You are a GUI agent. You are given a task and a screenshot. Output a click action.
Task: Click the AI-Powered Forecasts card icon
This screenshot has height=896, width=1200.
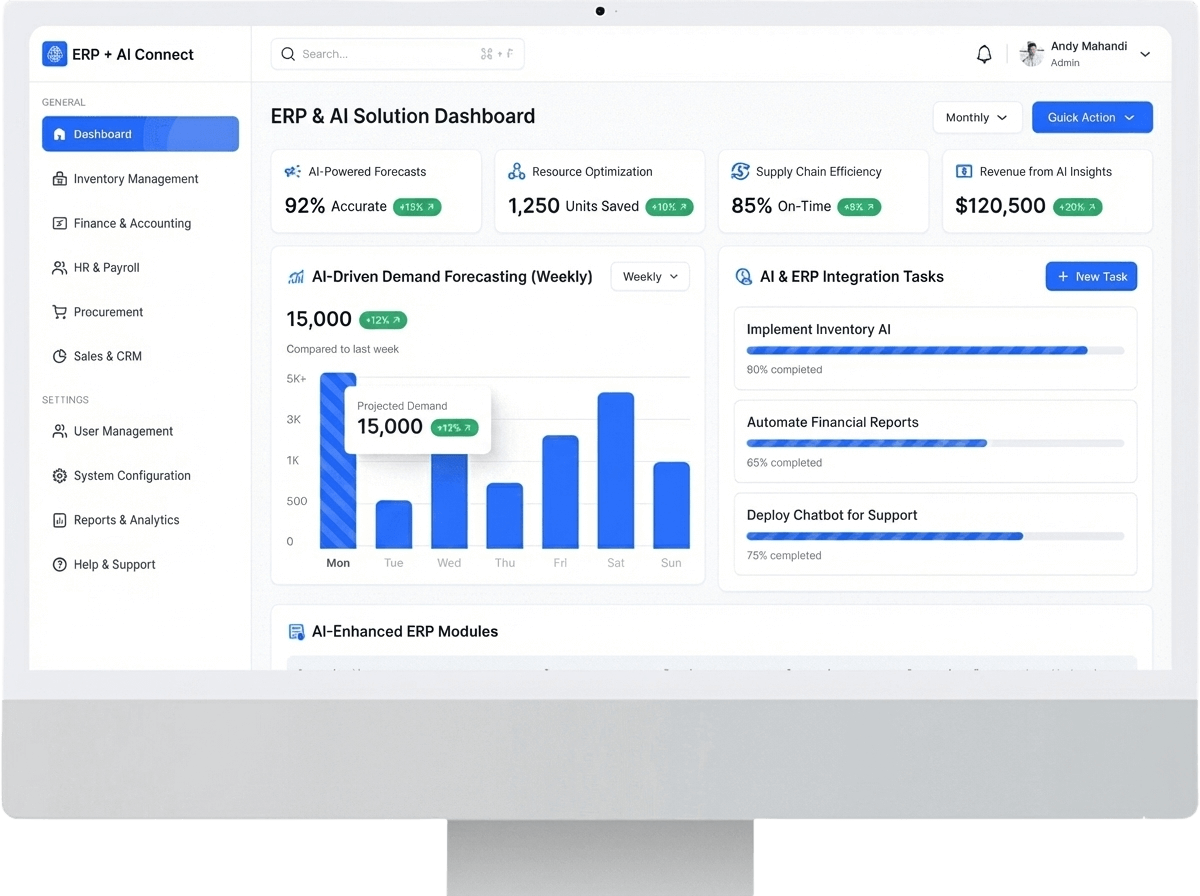coord(293,172)
